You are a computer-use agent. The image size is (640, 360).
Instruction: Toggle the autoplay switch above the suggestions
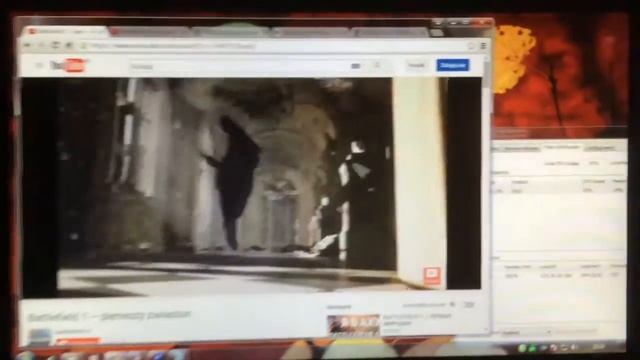tap(469, 305)
